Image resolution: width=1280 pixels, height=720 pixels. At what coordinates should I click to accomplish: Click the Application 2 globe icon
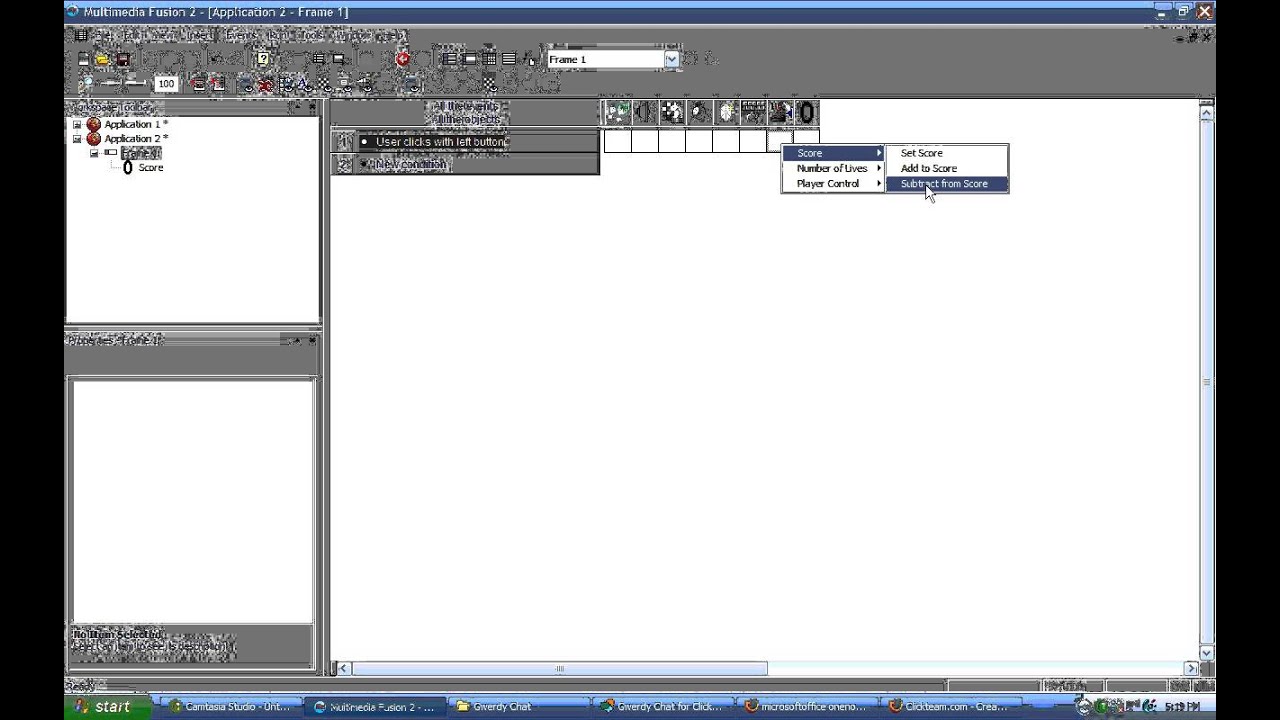(x=93, y=138)
